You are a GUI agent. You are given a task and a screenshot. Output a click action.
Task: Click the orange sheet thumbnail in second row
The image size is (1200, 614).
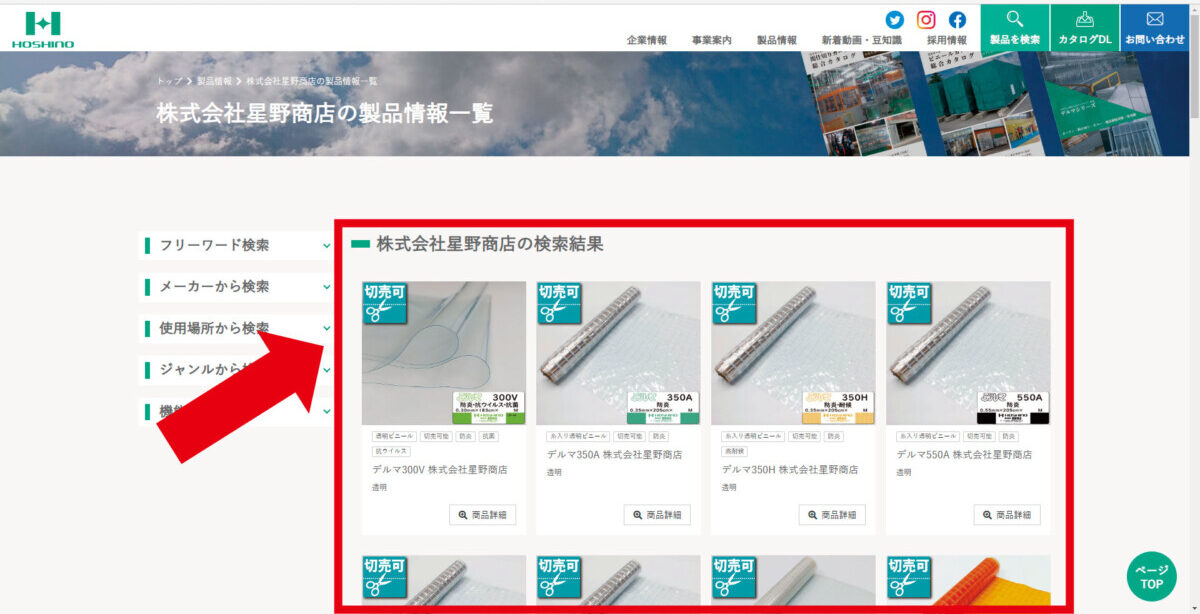coord(968,580)
